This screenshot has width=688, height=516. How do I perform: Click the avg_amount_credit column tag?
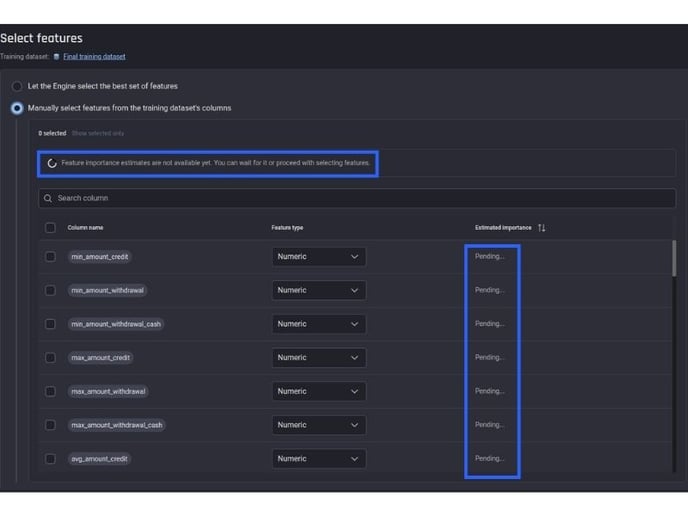point(99,459)
